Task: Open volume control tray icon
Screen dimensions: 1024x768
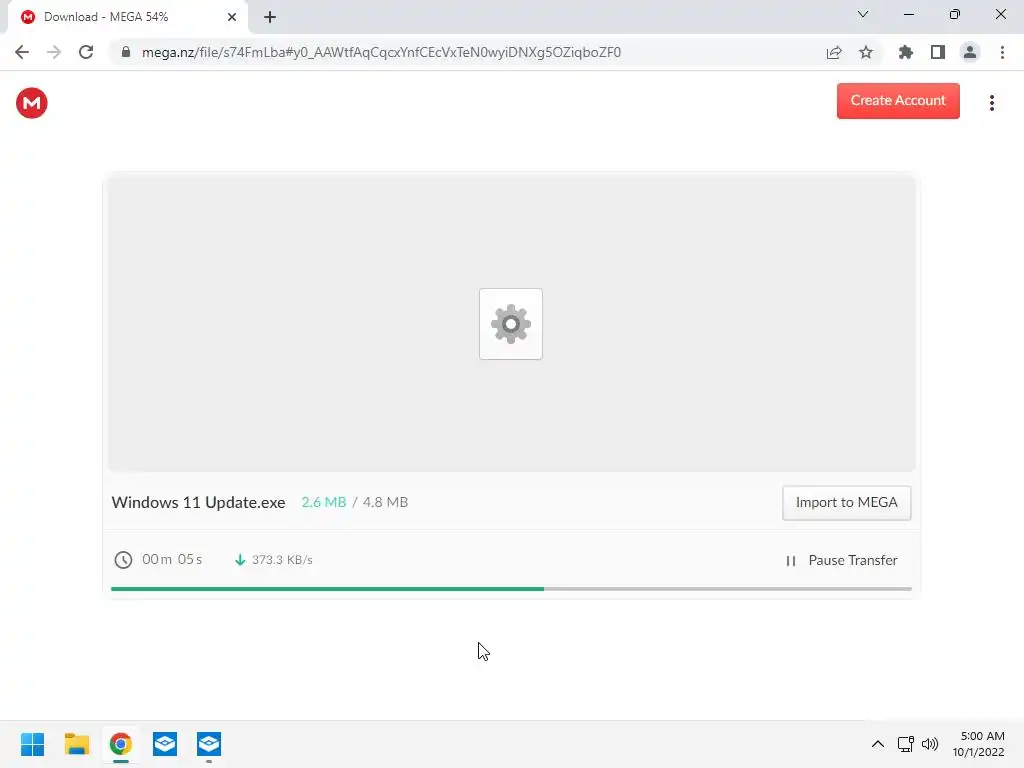Action: (x=929, y=744)
